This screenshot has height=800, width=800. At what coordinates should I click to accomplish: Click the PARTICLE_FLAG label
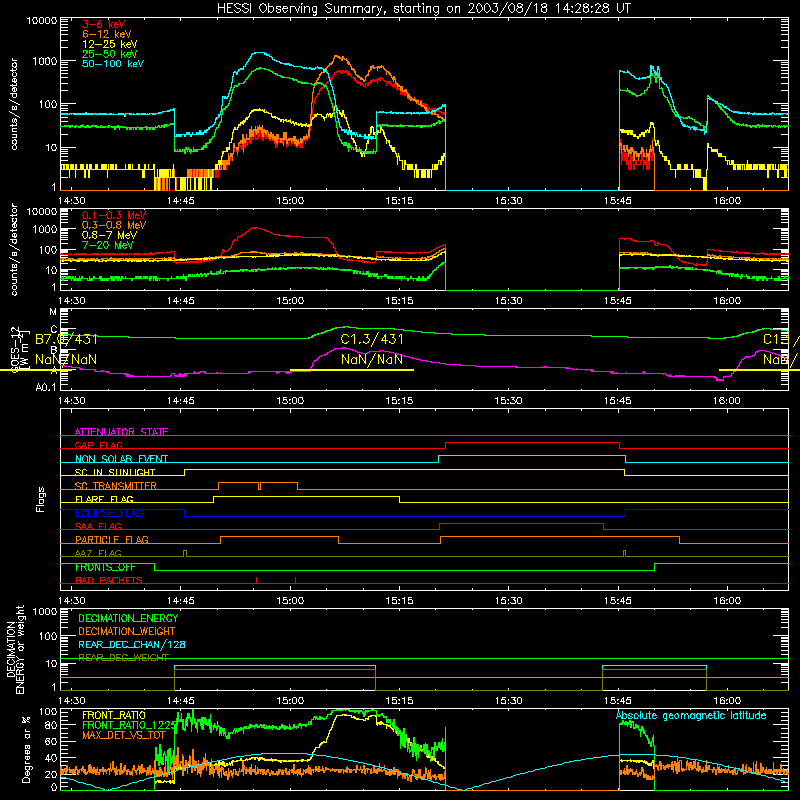coord(112,540)
